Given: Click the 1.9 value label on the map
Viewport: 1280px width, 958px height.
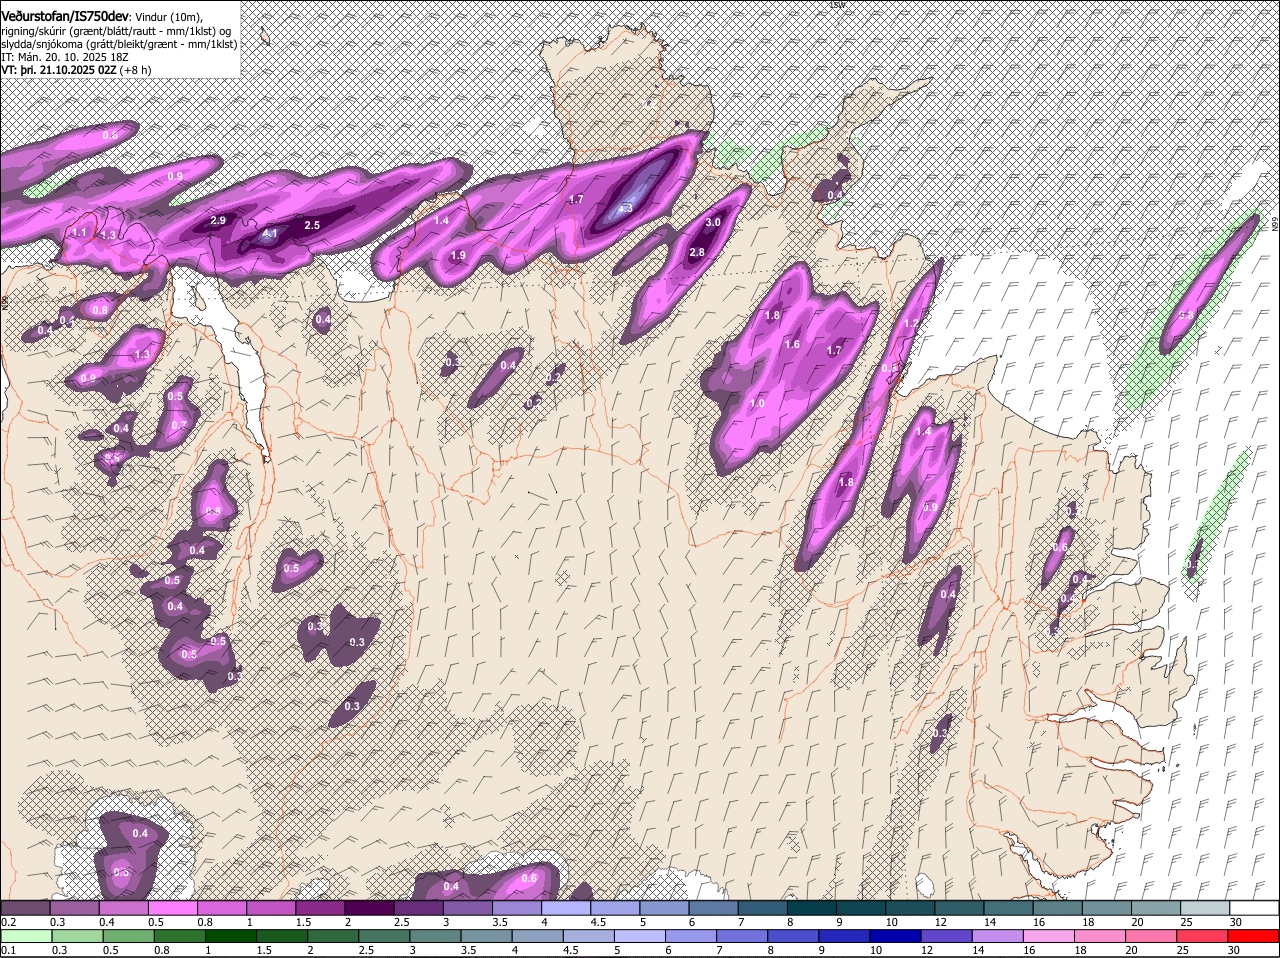Looking at the screenshot, I should (458, 256).
